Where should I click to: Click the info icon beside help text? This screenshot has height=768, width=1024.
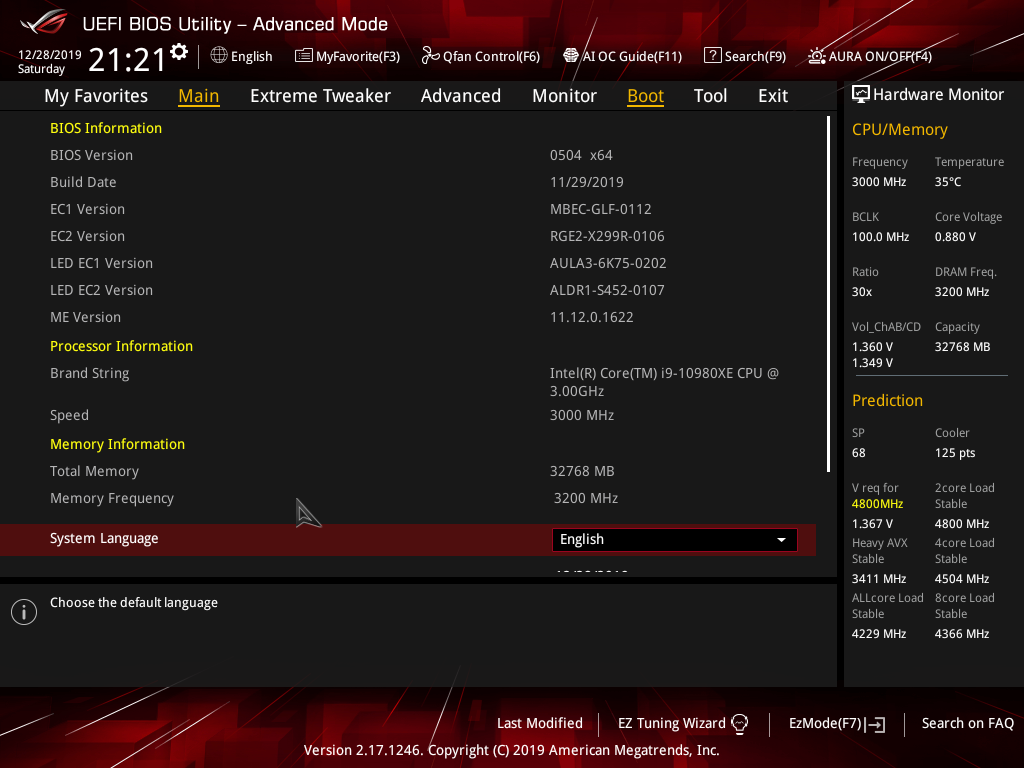(x=24, y=612)
